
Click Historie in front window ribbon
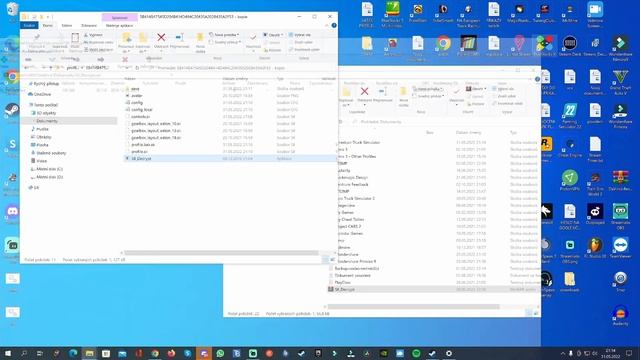click(272, 50)
